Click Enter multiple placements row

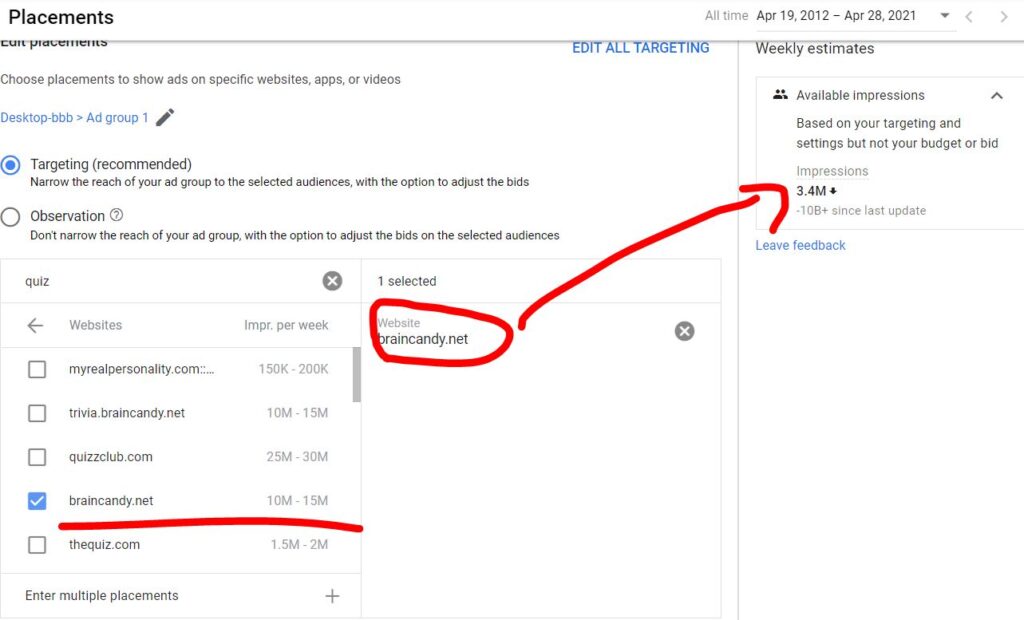181,596
